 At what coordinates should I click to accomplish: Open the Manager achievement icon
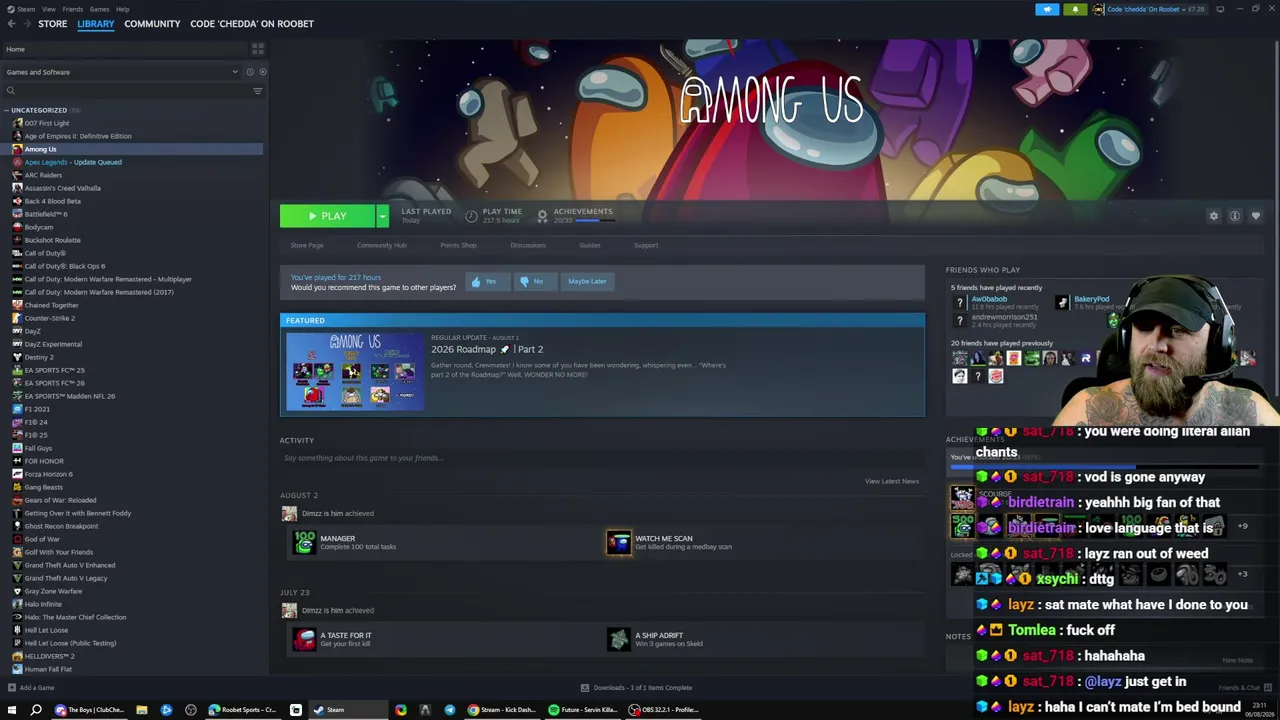coord(304,542)
